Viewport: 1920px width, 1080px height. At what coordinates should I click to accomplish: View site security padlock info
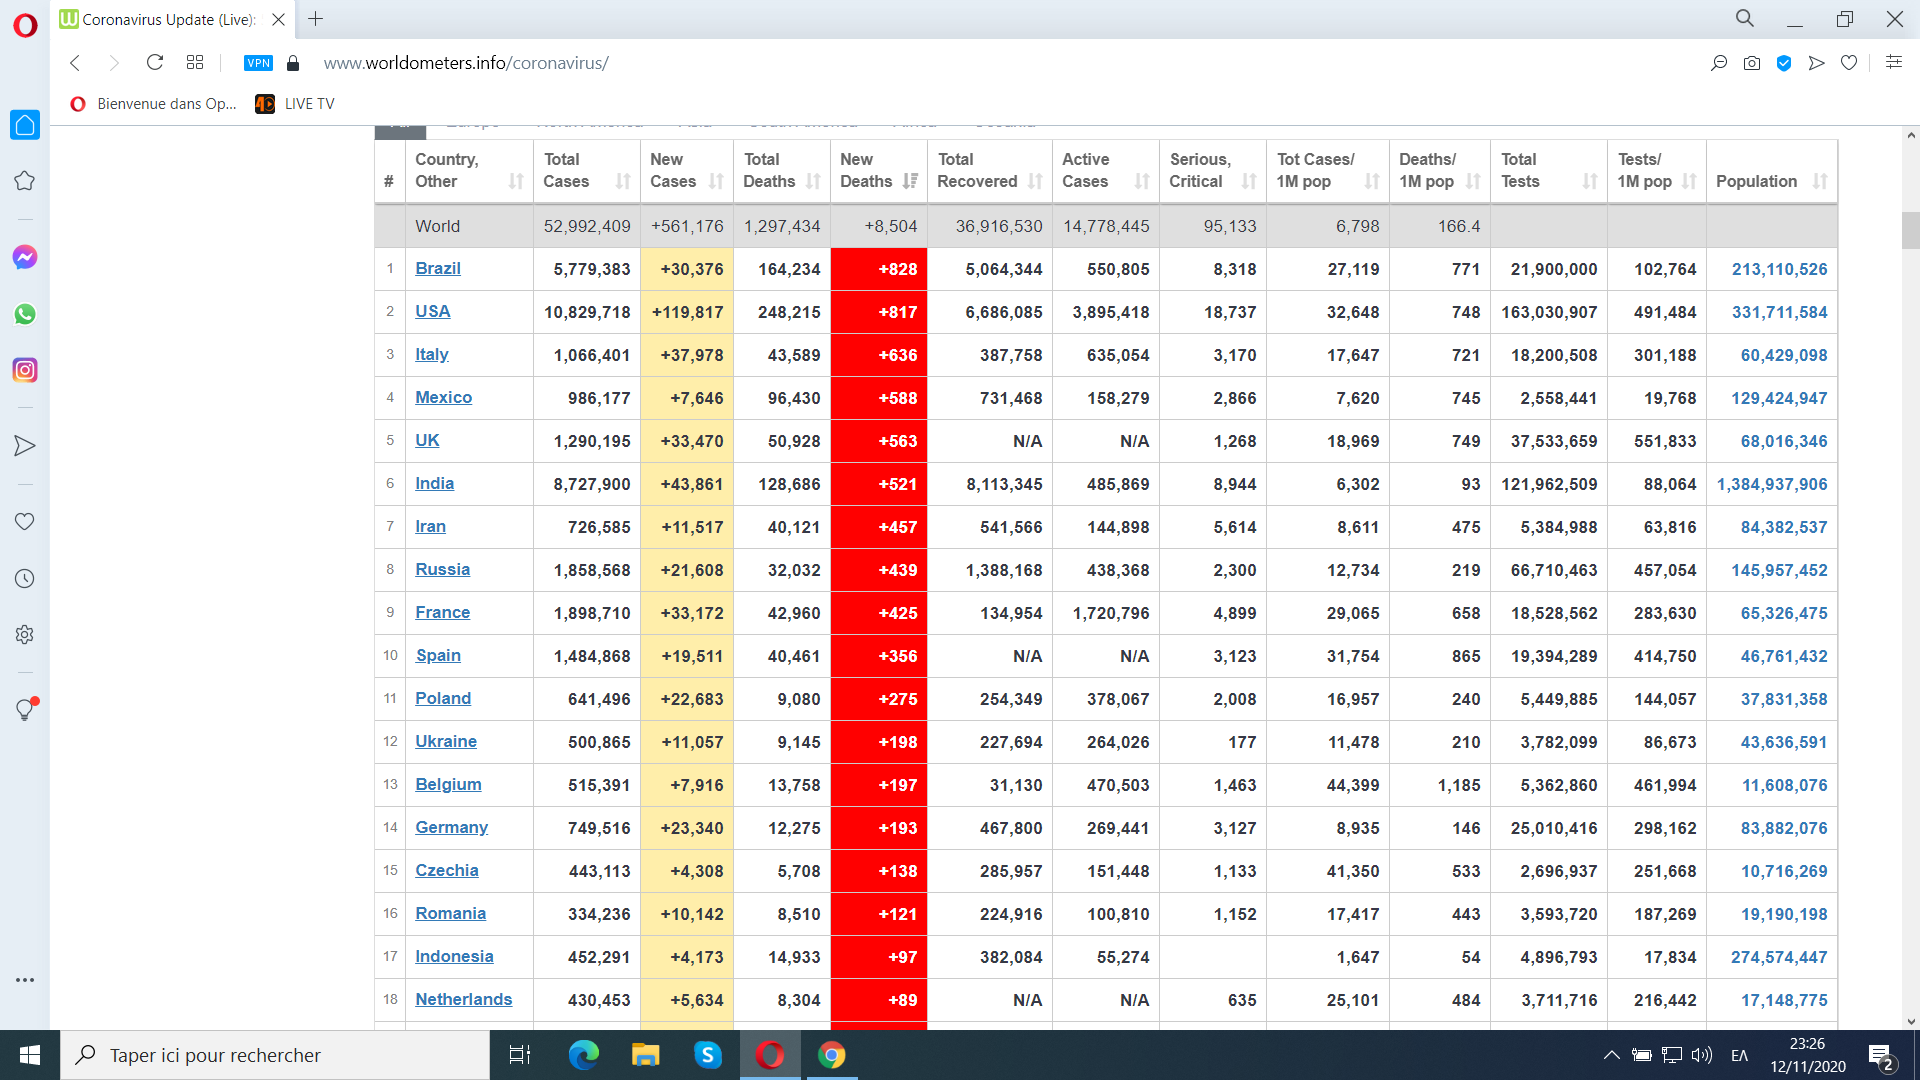pyautogui.click(x=293, y=63)
